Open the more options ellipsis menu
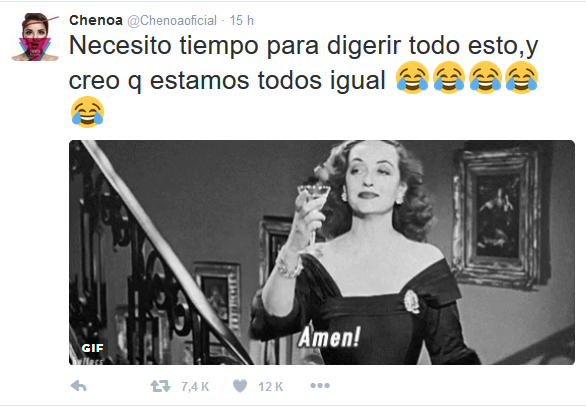Image resolution: width=586 pixels, height=407 pixels. point(320,385)
